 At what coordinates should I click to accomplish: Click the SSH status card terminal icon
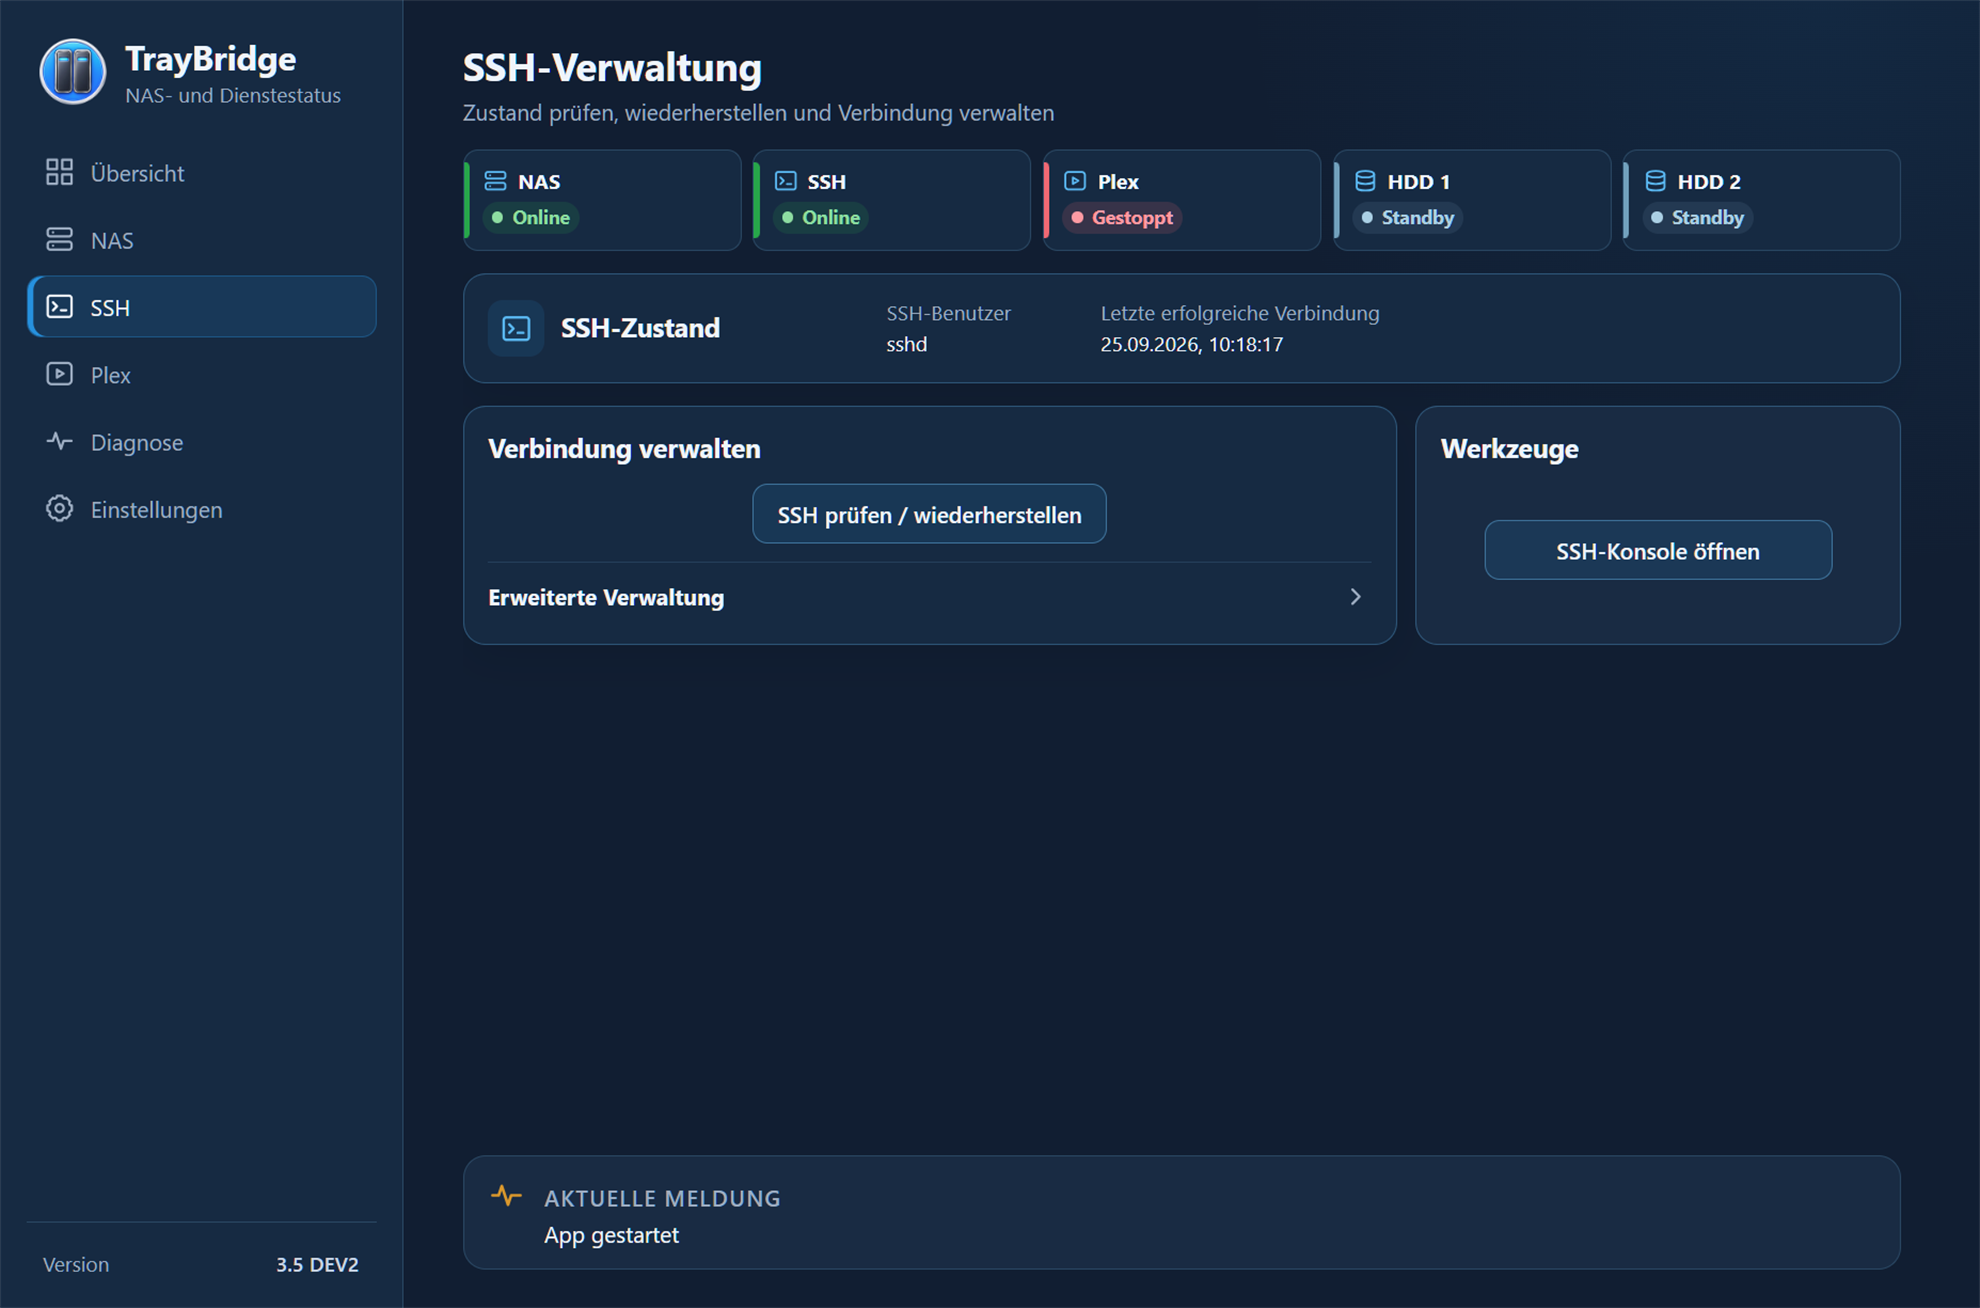point(786,181)
